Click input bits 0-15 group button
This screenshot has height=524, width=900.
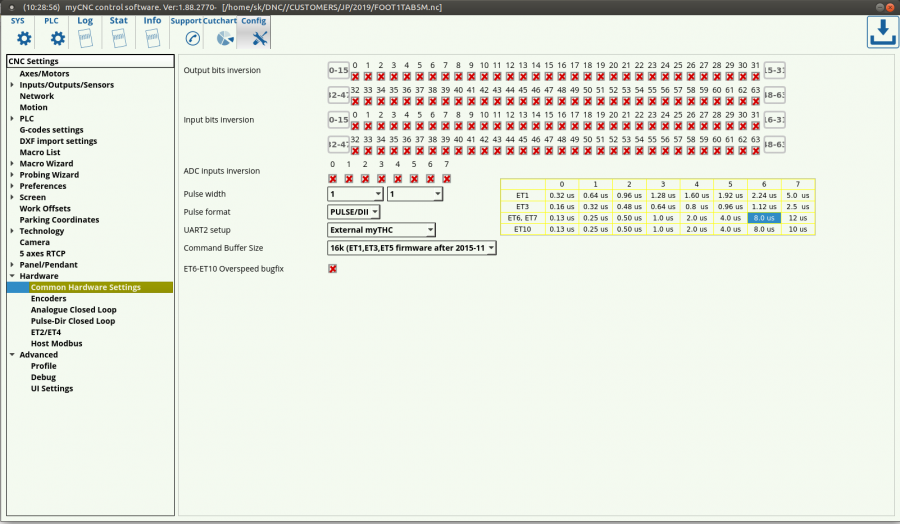pyautogui.click(x=339, y=119)
